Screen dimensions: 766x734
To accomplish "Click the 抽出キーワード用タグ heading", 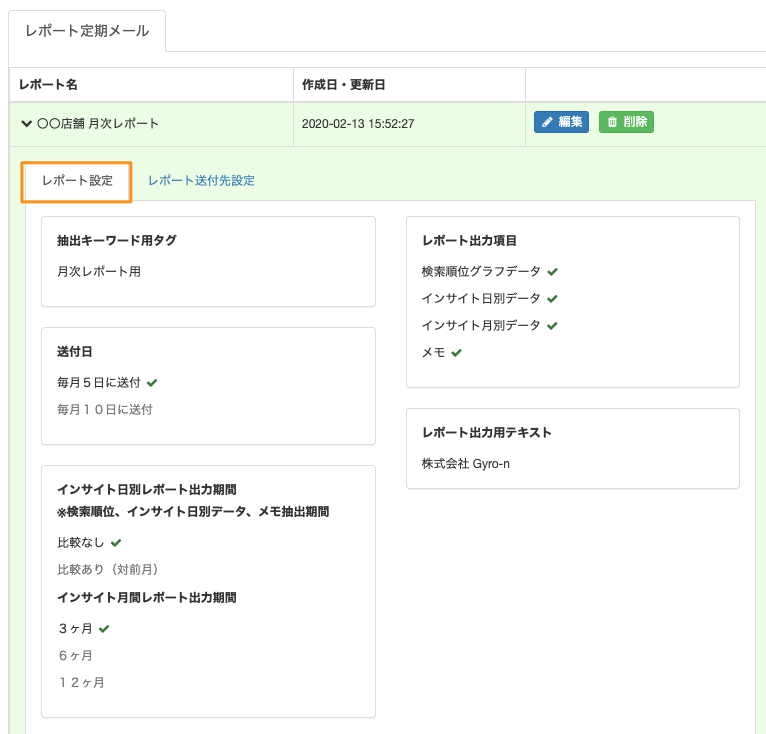I will [117, 240].
